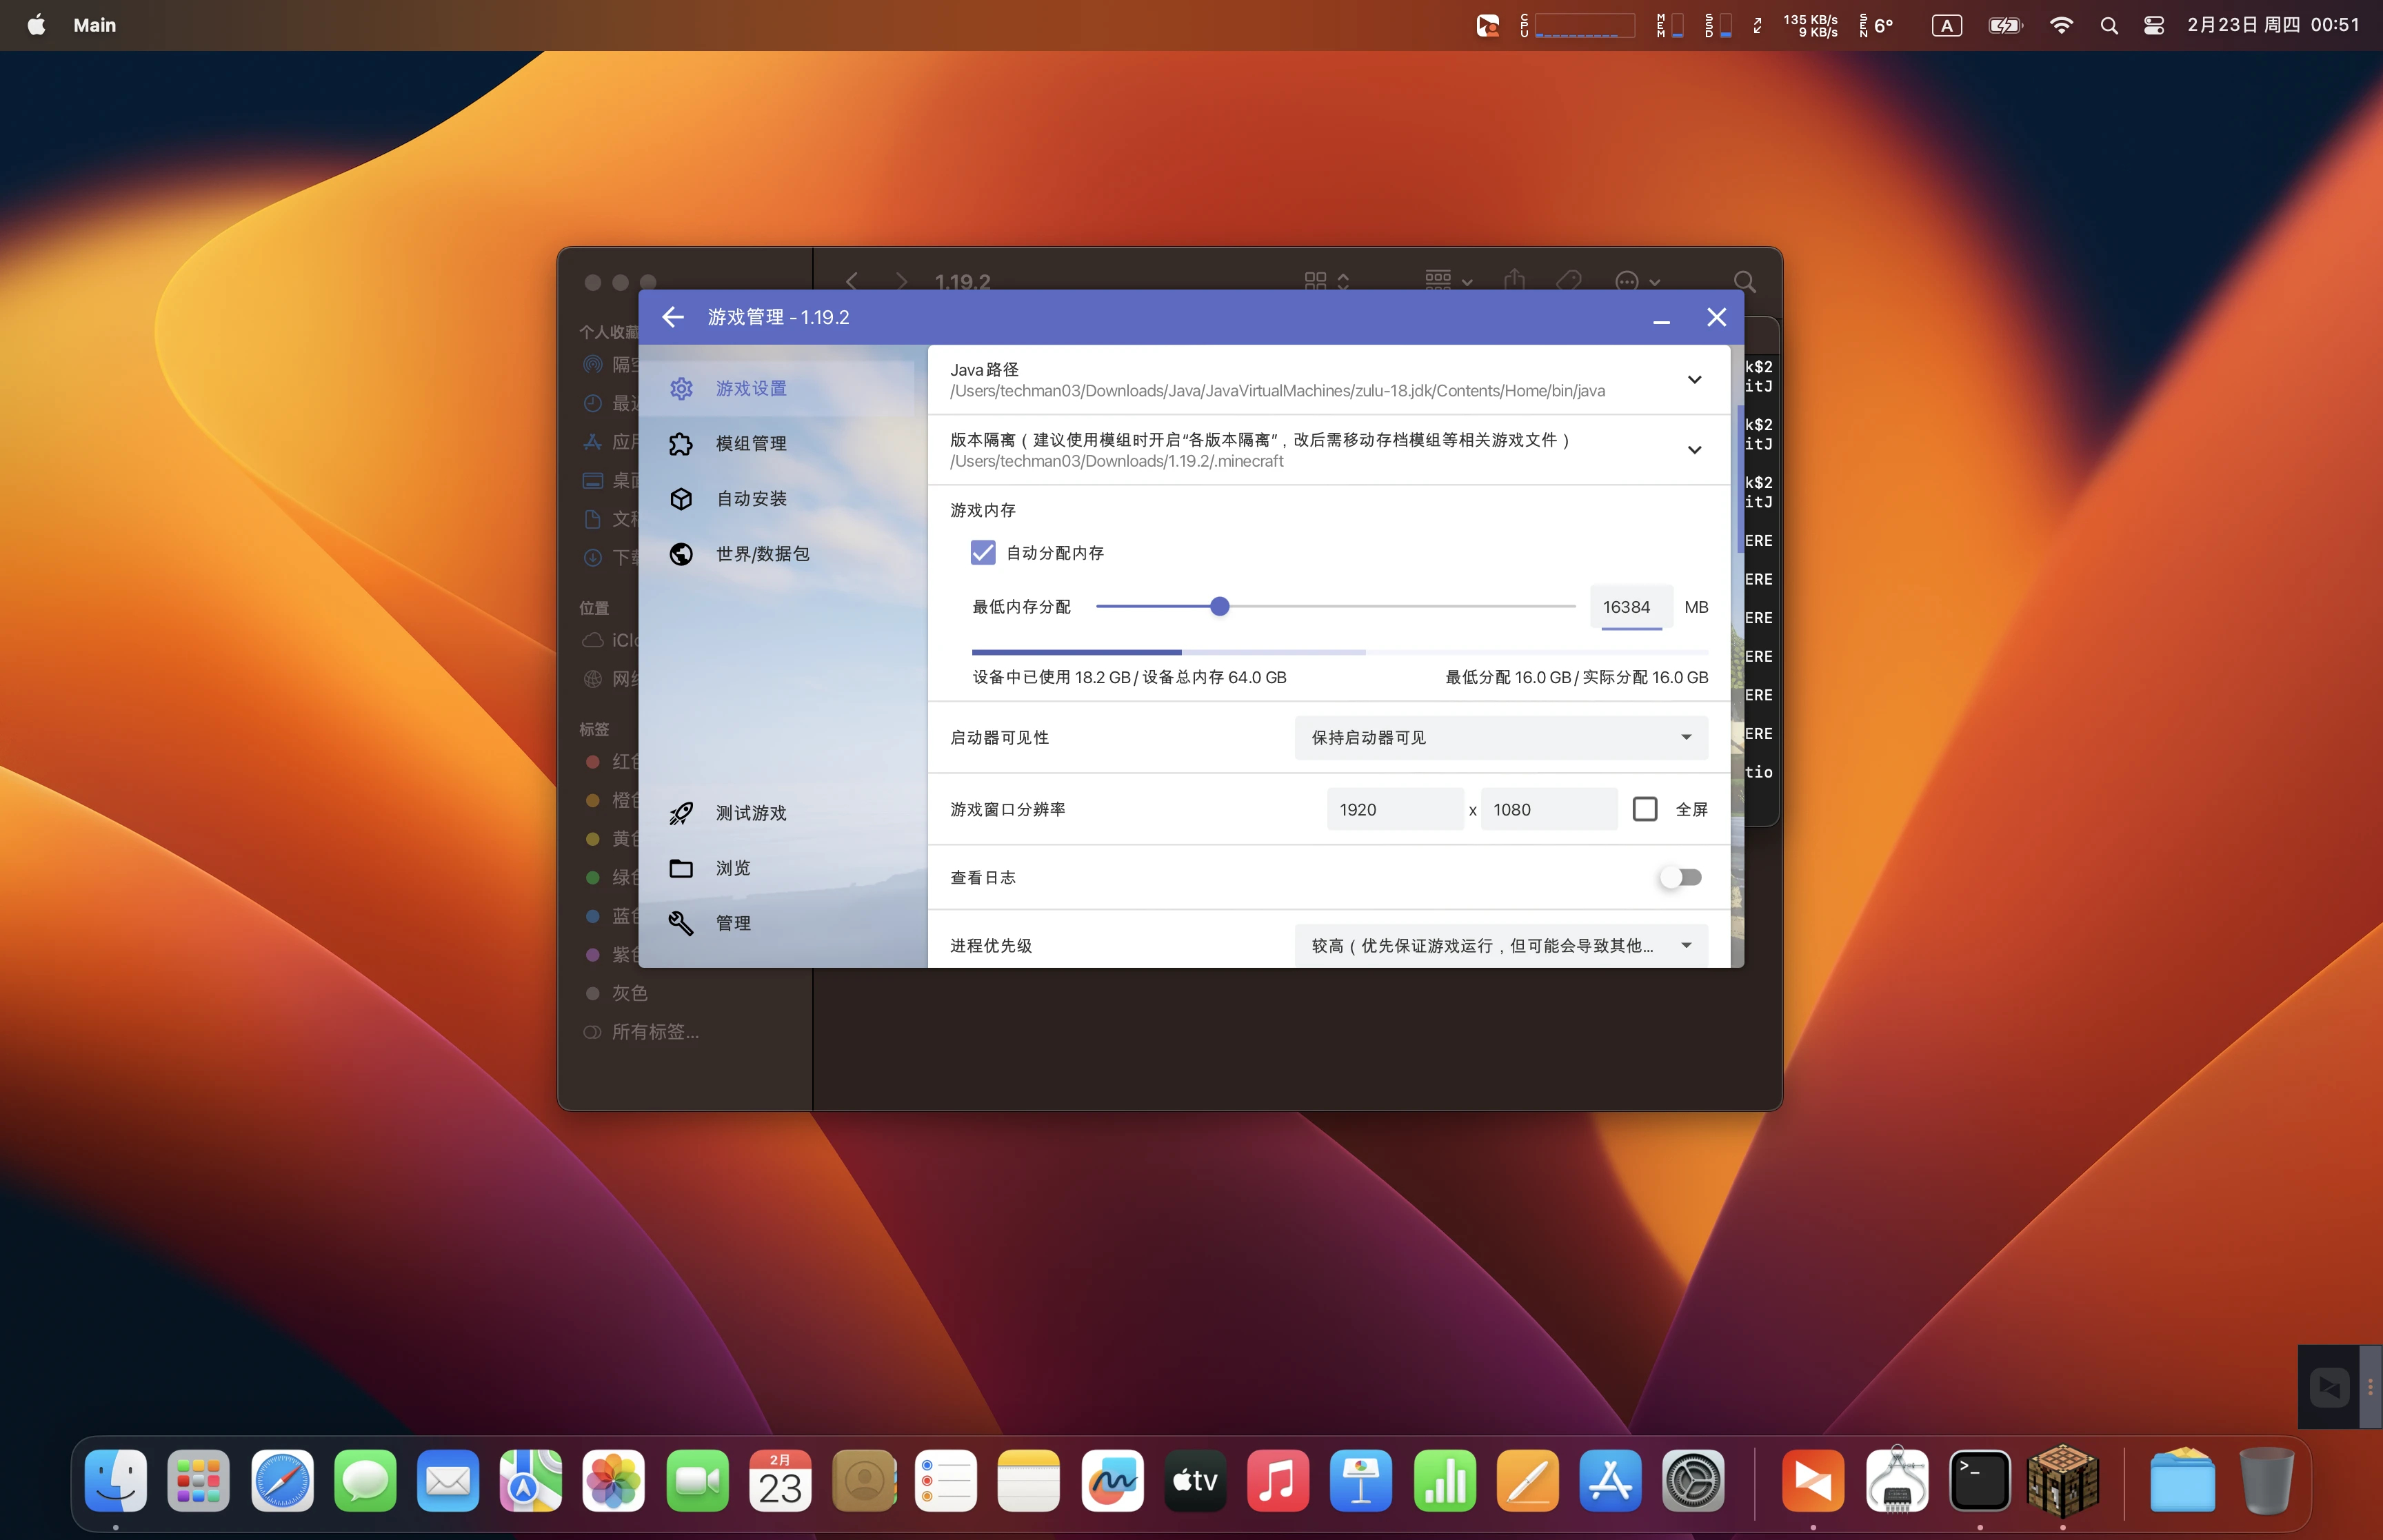Click 浏览 folder entry
Viewport: 2383px width, 1540px height.
click(776, 868)
